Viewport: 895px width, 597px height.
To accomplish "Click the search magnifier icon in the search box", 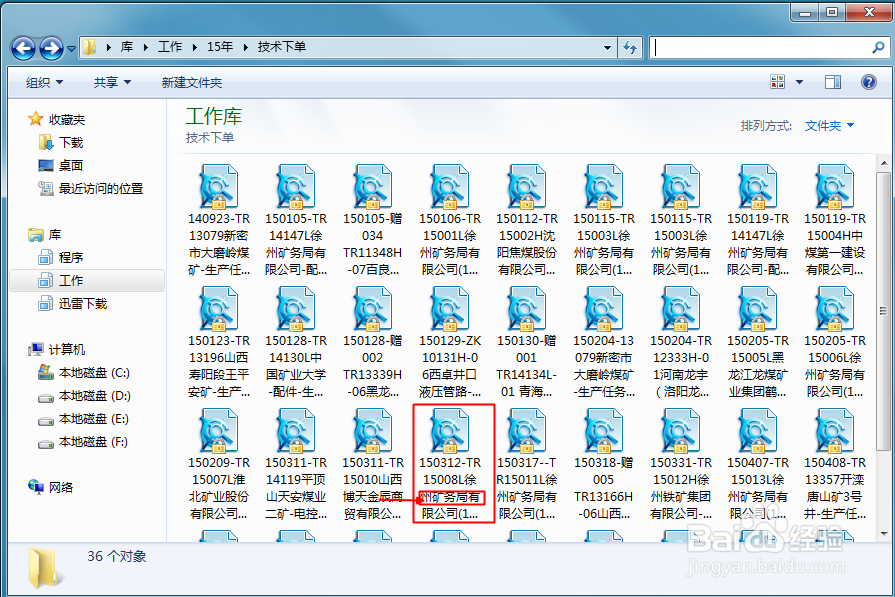I will pos(876,47).
